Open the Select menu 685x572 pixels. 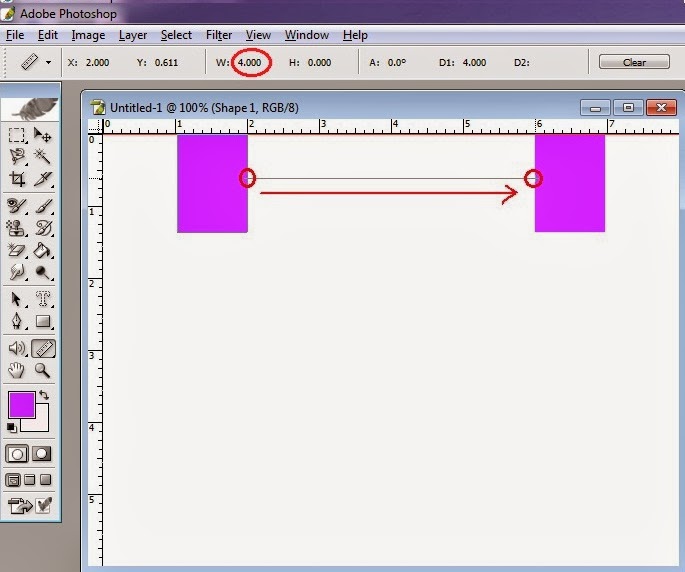(x=176, y=35)
